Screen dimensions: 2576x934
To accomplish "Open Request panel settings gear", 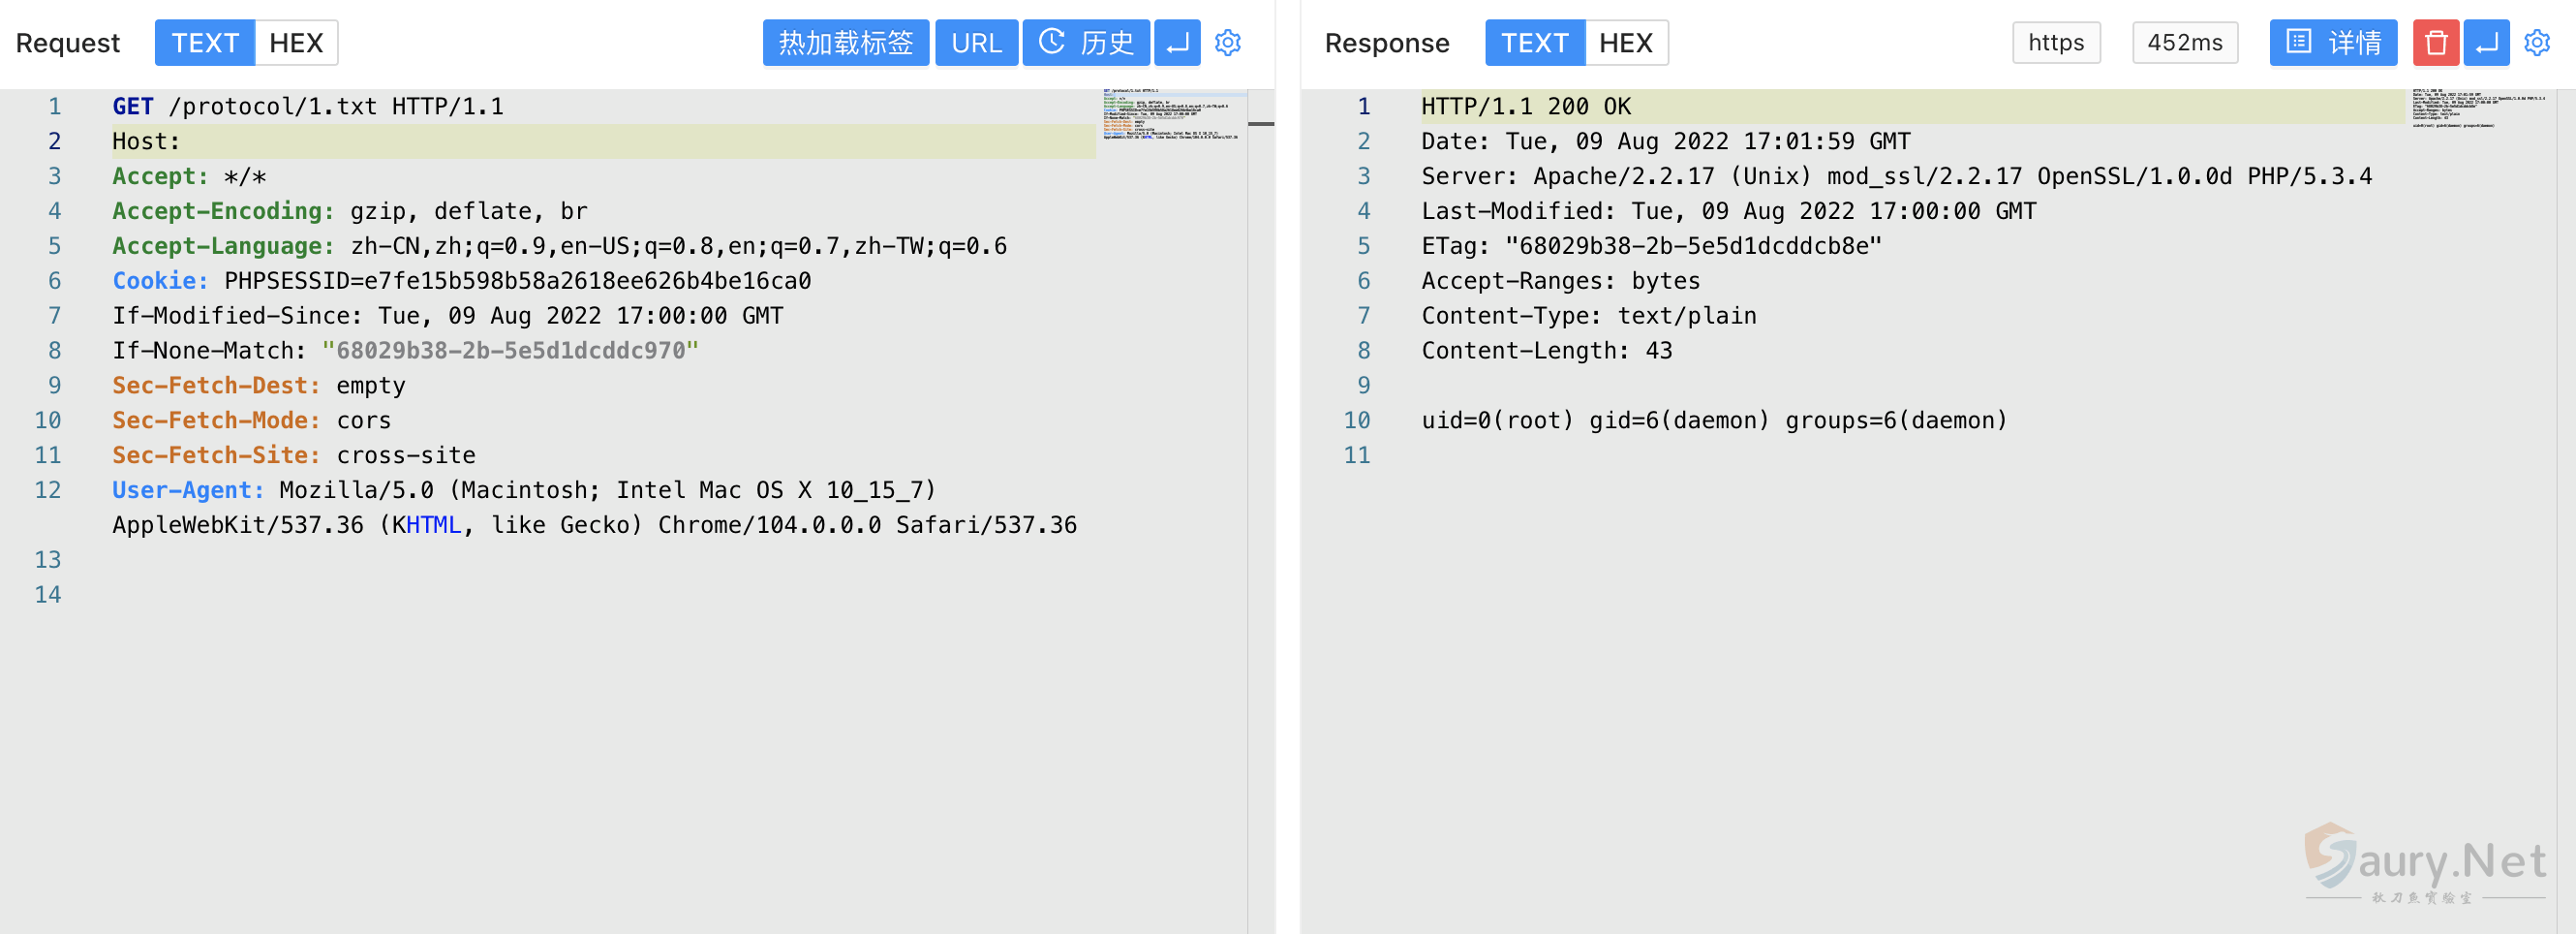I will point(1227,43).
